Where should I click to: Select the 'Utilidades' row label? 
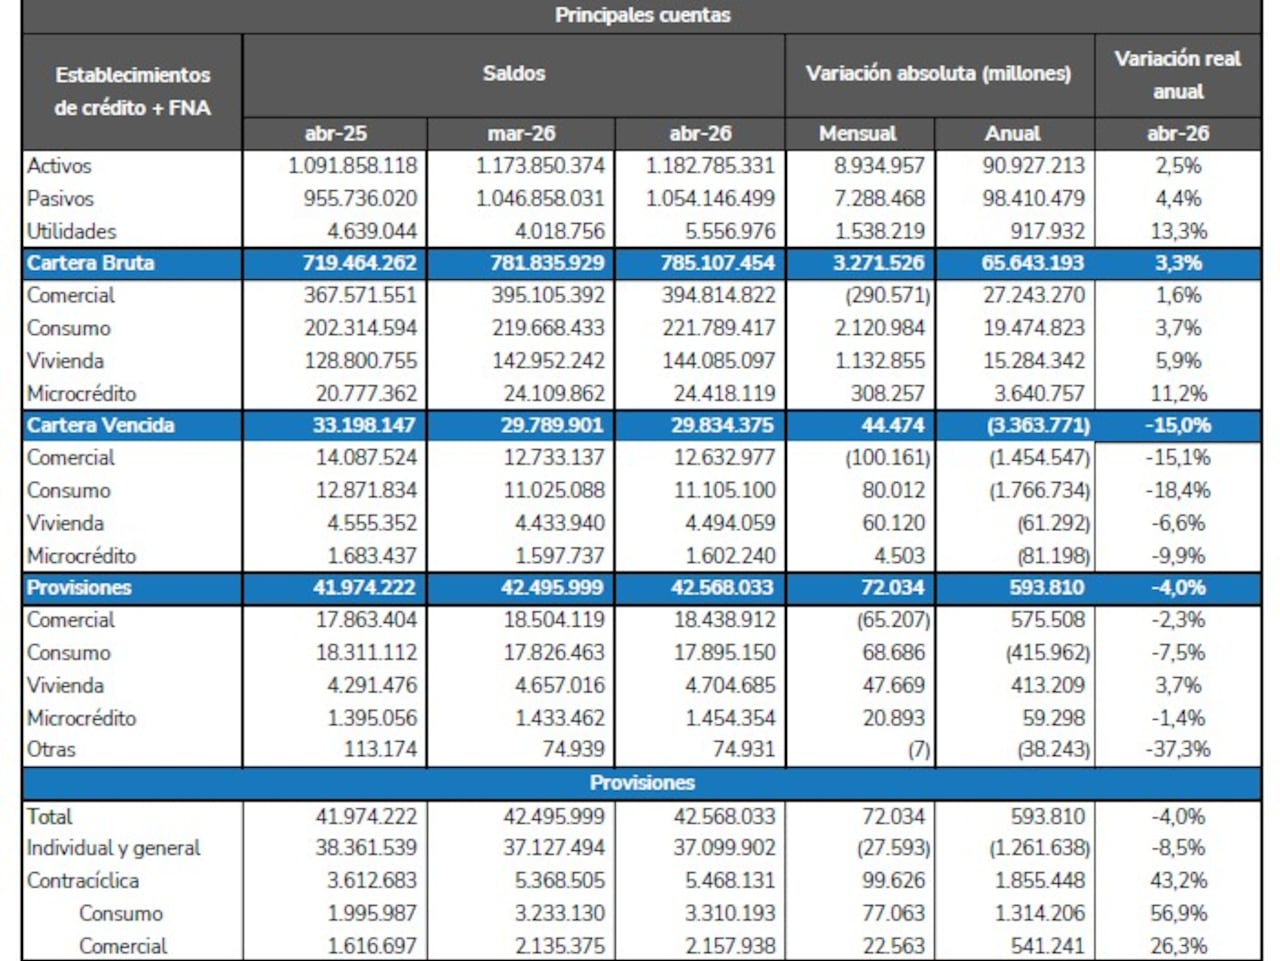(x=71, y=231)
